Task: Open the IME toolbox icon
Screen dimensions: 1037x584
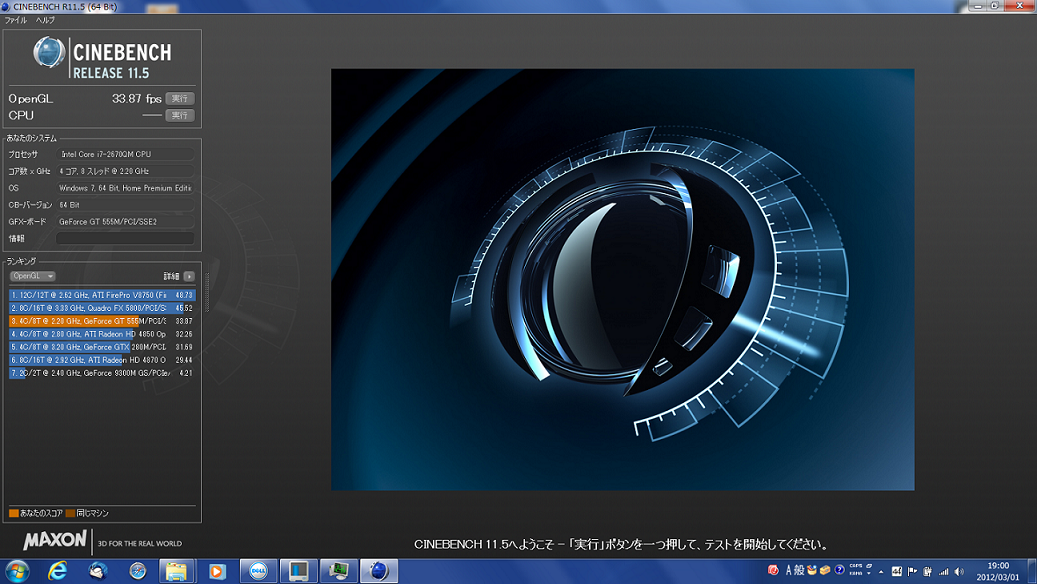Action: point(825,570)
